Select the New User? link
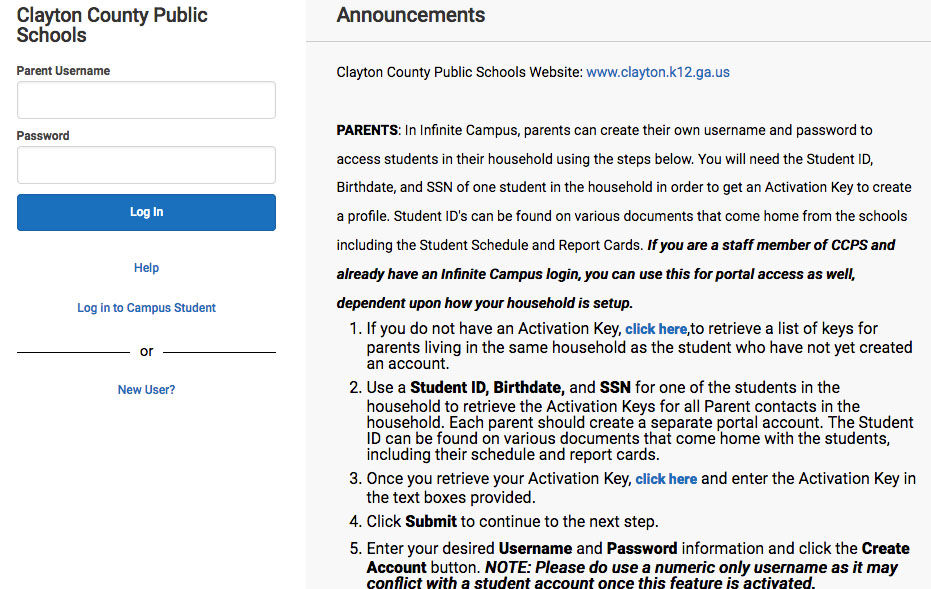This screenshot has width=931, height=589. coord(146,390)
